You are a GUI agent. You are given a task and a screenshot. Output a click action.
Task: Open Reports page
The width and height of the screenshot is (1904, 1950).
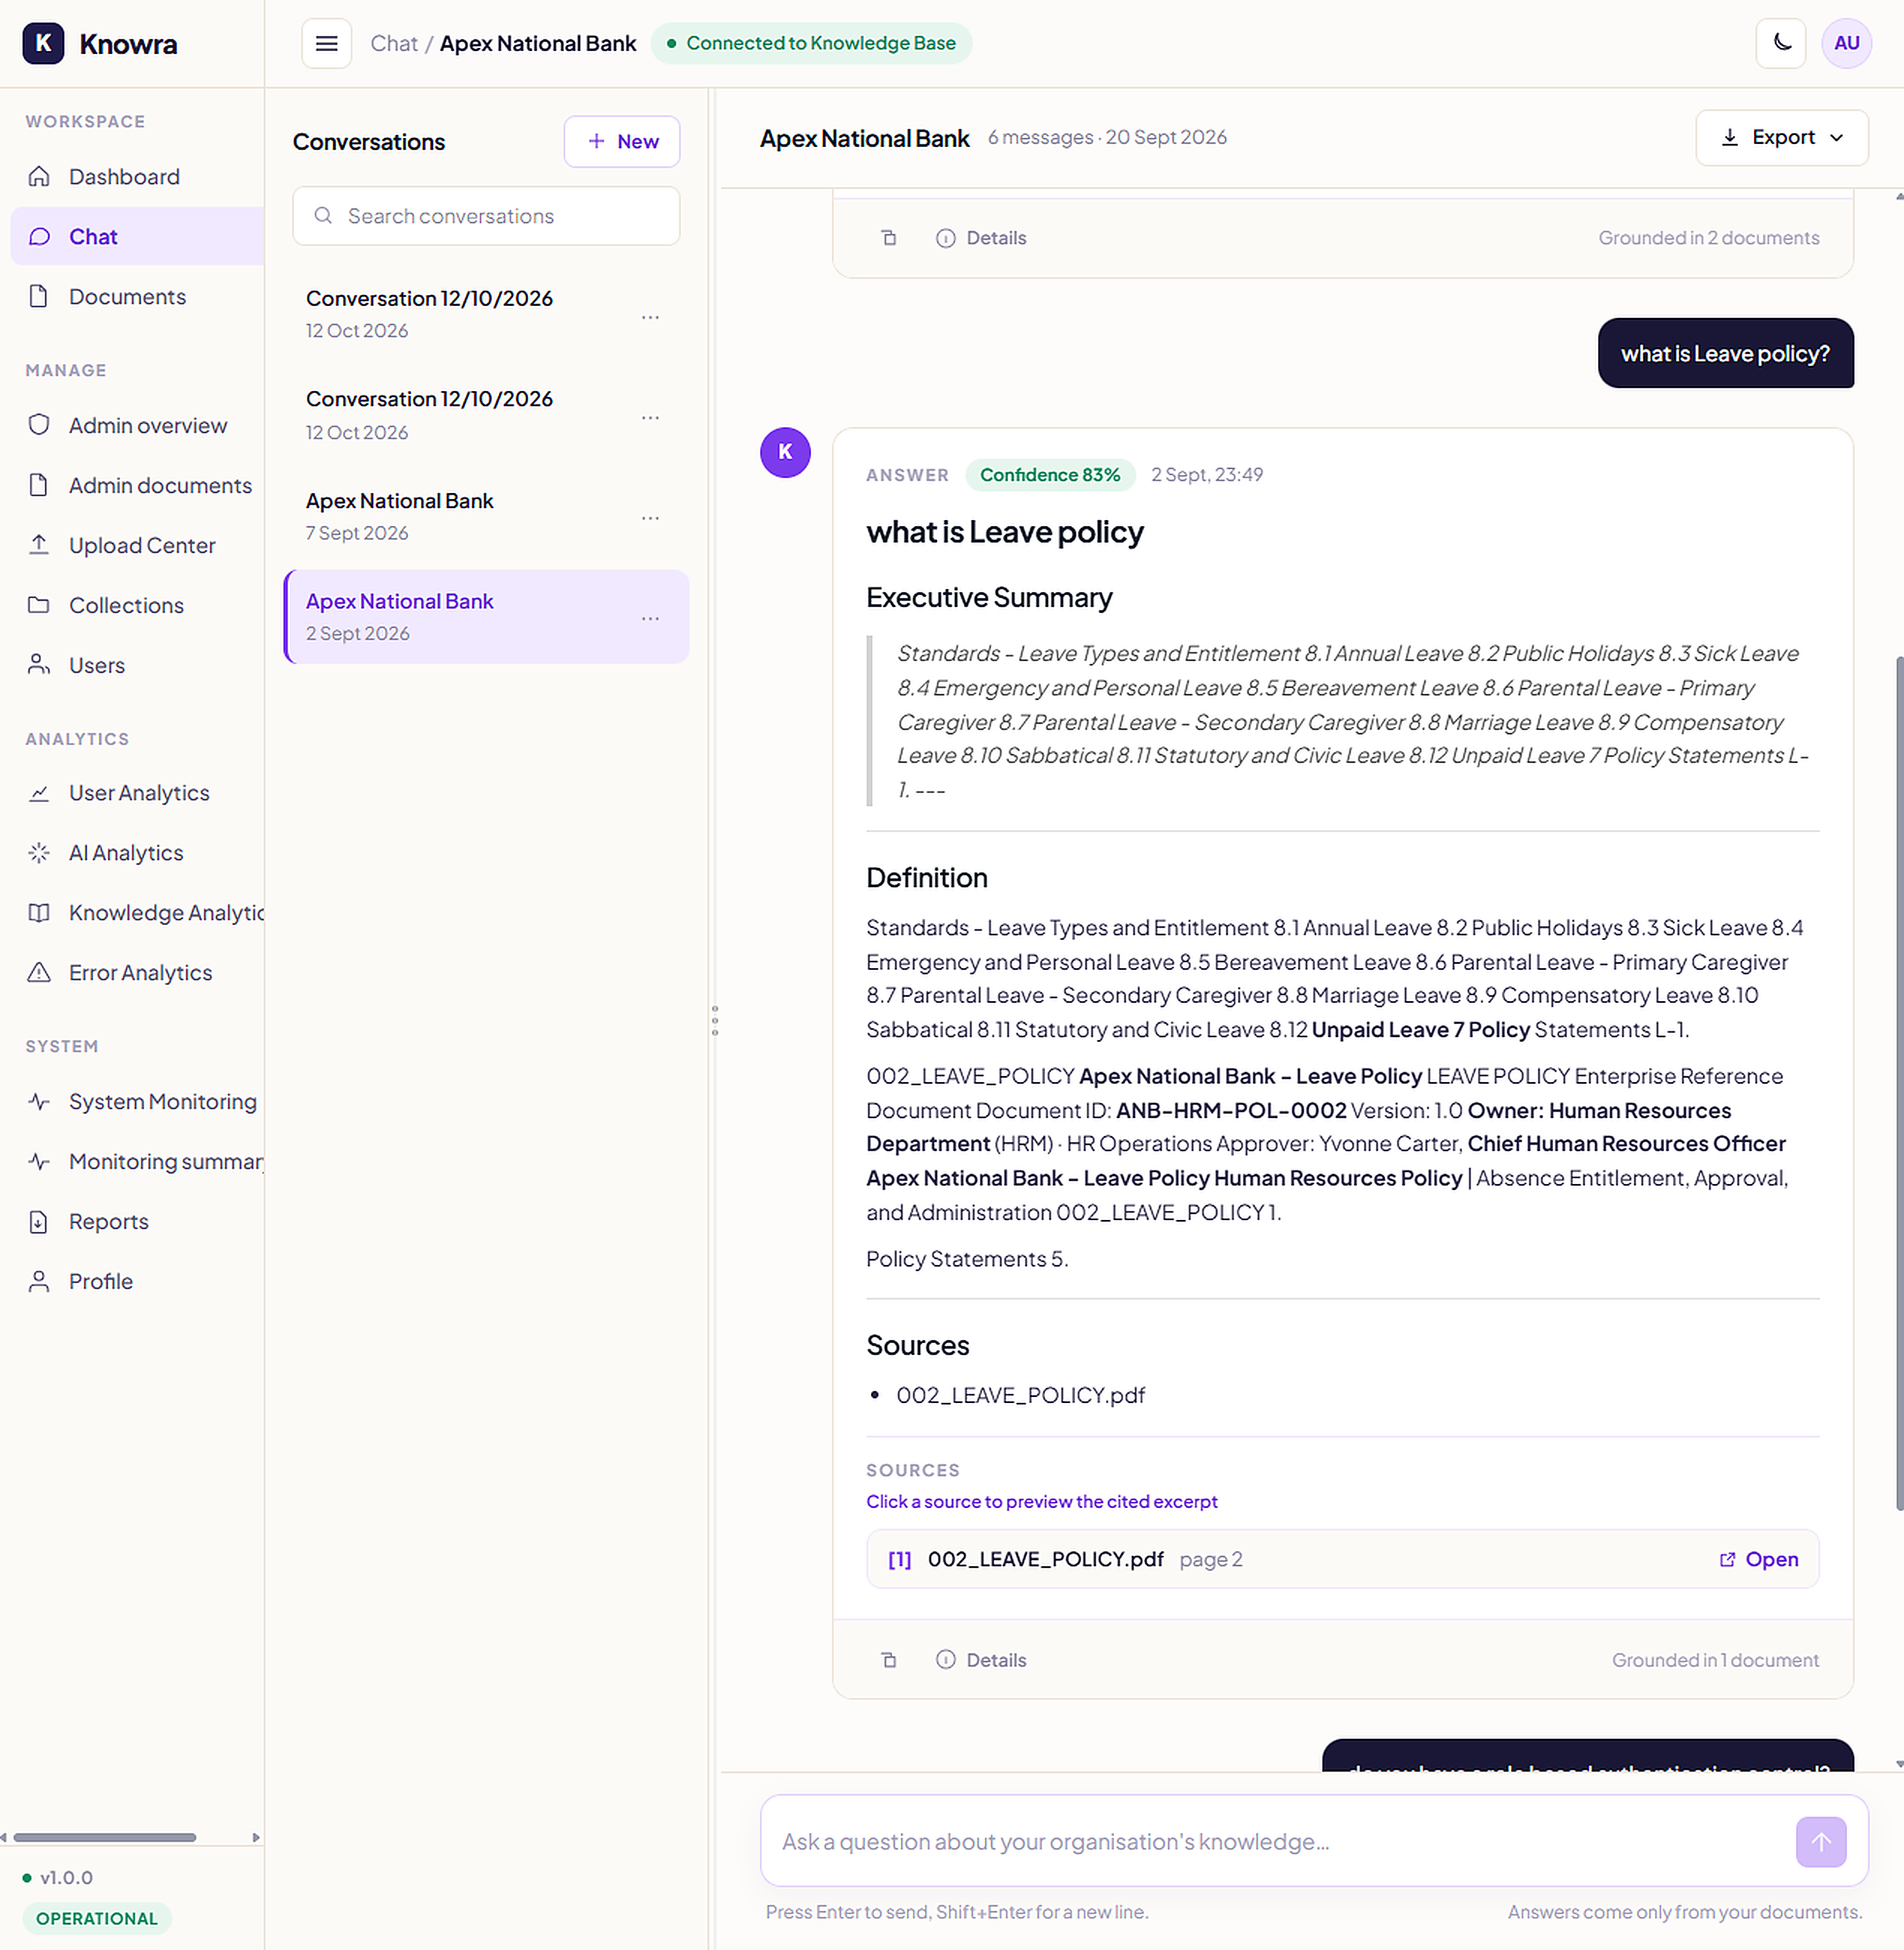[x=137, y=1221]
